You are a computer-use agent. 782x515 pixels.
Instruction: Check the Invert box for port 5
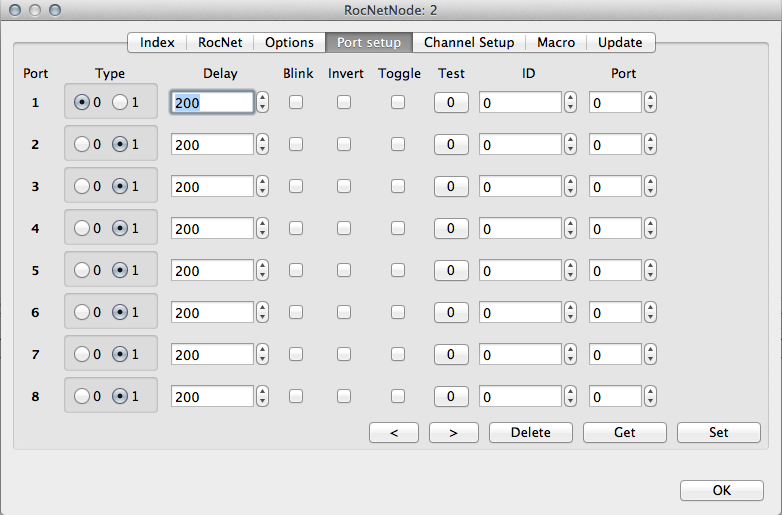point(344,270)
